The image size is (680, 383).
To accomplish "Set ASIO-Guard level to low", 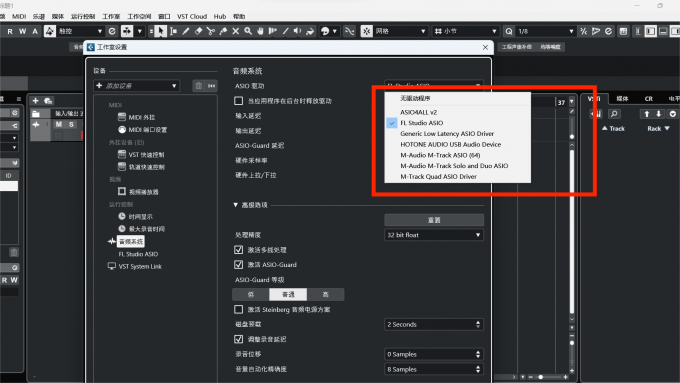I will pos(251,295).
